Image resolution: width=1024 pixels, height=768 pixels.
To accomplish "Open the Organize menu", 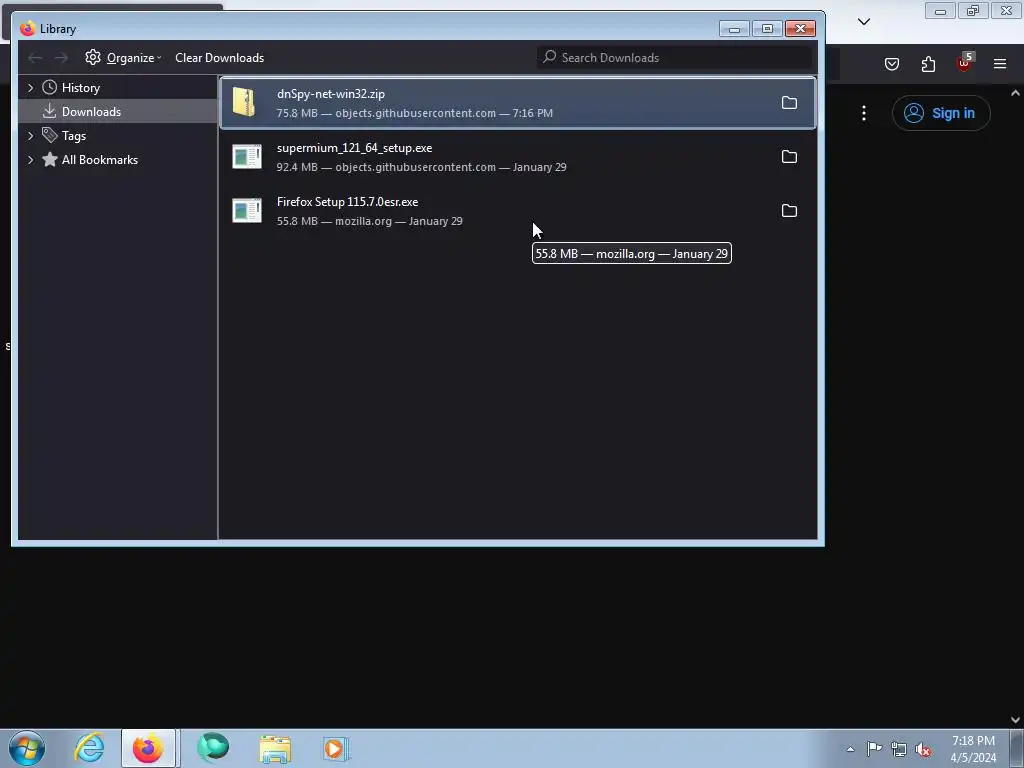I will pyautogui.click(x=123, y=57).
